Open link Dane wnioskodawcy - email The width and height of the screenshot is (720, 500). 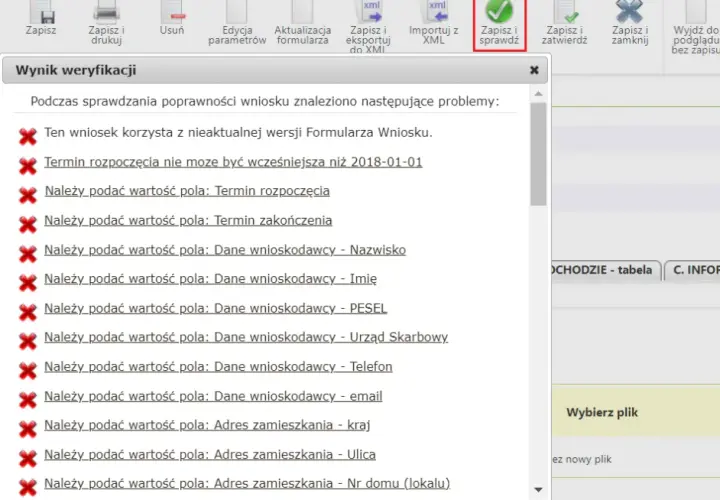pos(214,396)
